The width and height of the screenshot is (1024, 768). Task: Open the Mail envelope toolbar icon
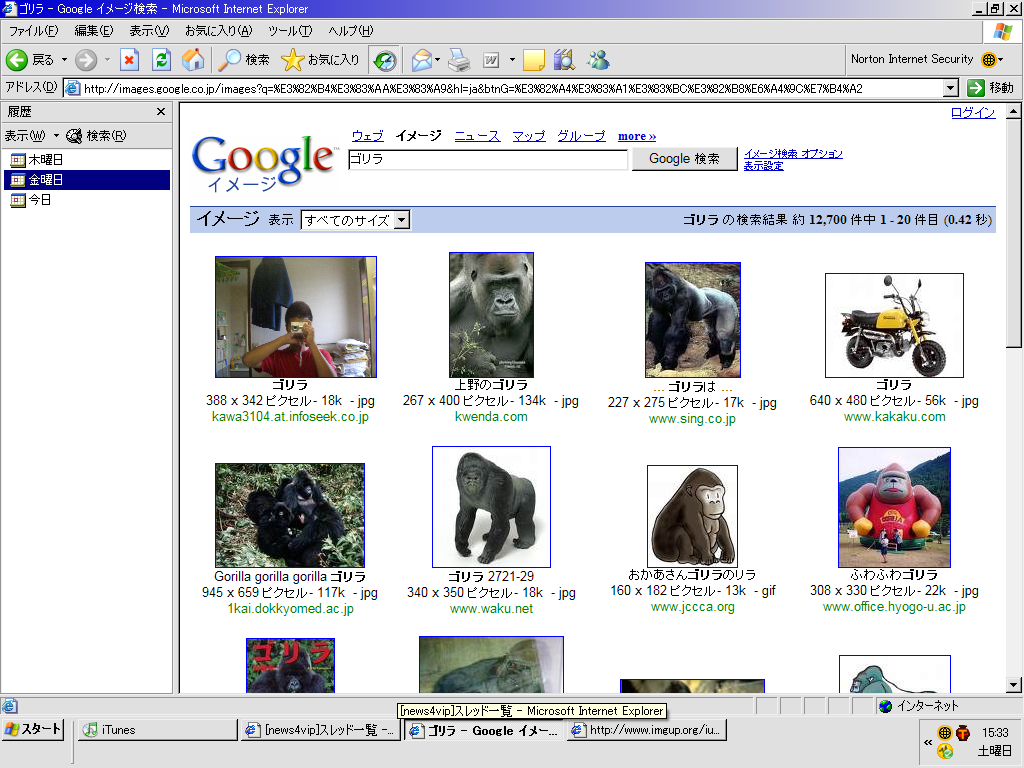click(421, 60)
